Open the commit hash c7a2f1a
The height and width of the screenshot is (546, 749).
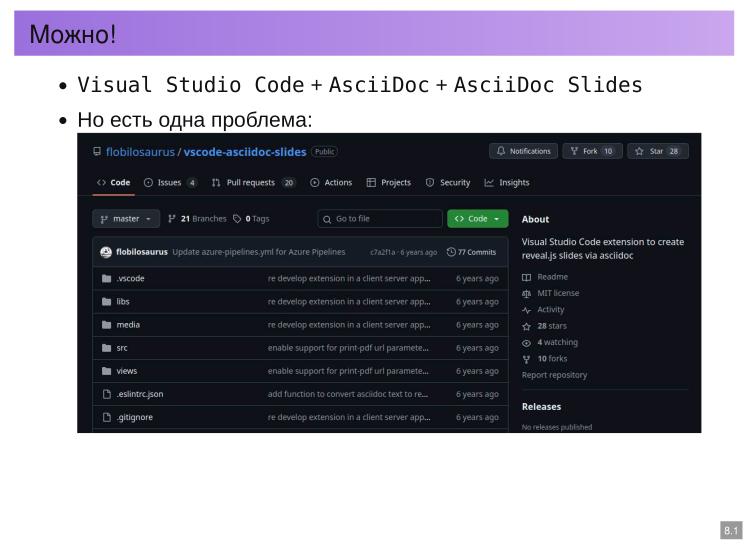coord(383,252)
